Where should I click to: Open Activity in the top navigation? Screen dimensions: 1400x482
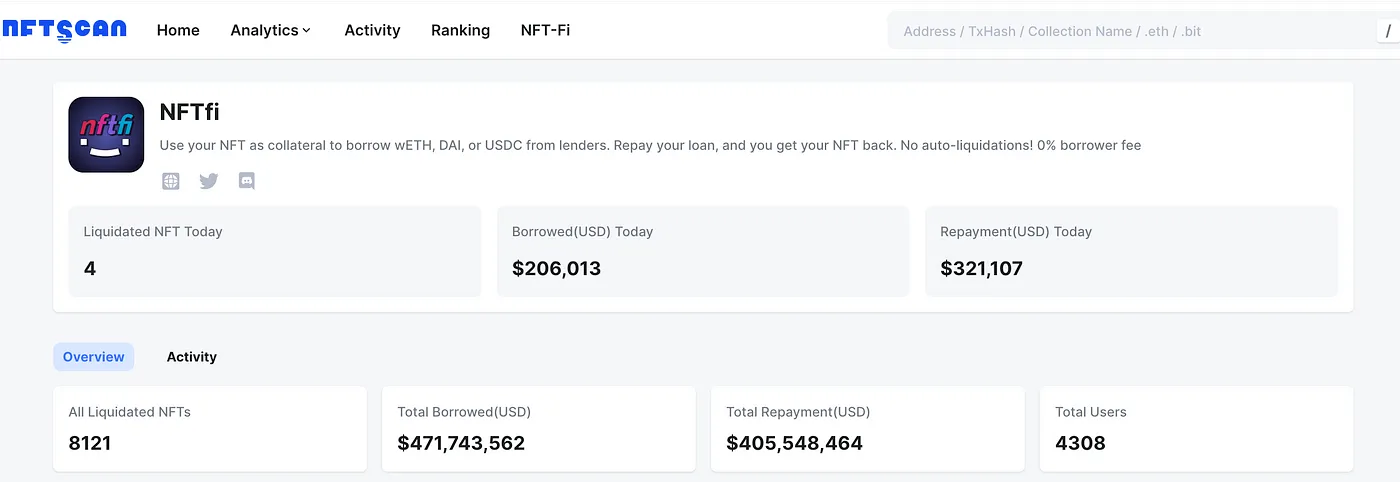[372, 30]
